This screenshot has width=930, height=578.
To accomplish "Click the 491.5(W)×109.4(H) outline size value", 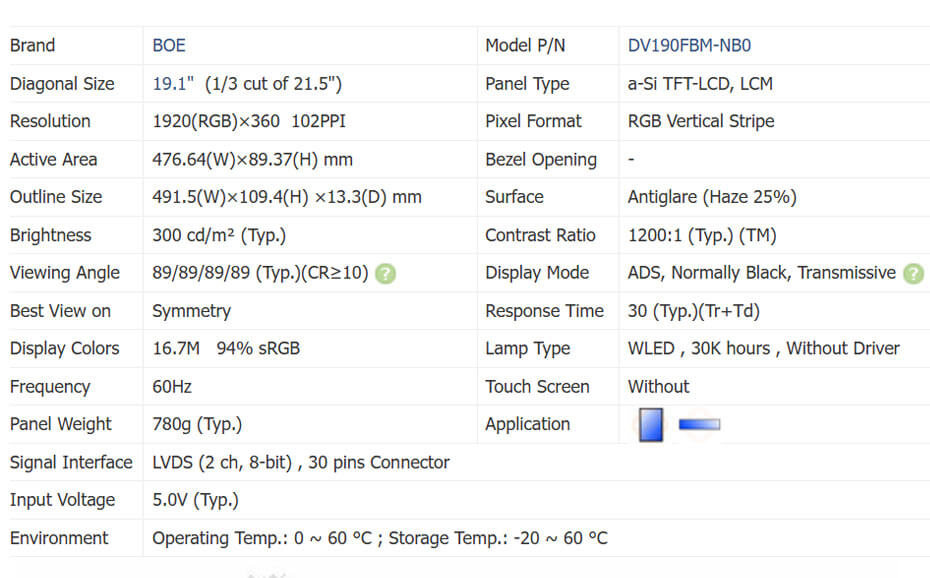I will 287,197.
